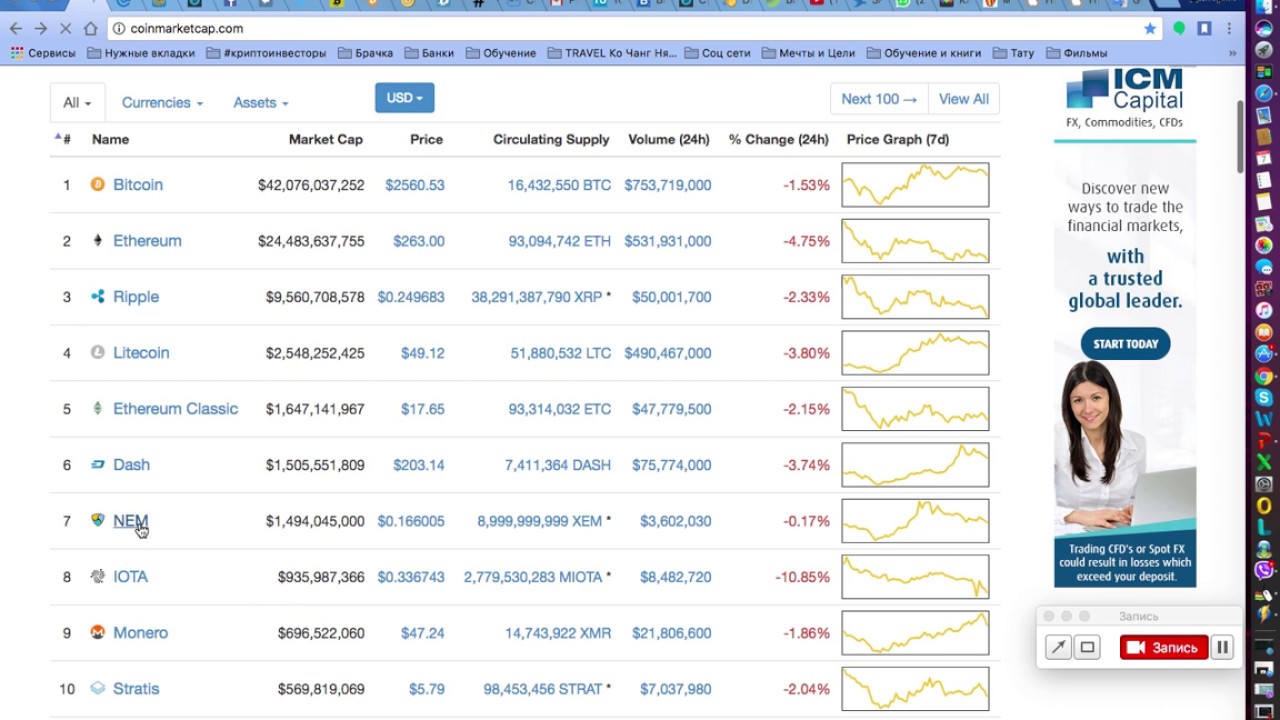Open the NEM coin page link
The image size is (1280, 720).
pos(130,521)
